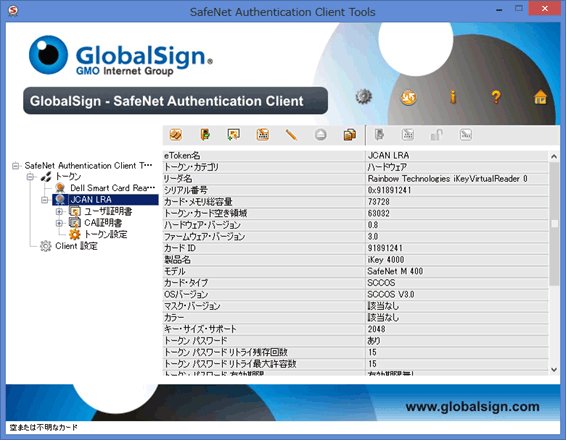Viewport: 567px width, 441px height.
Task: Click the ユーザ証明書 certificate icon
Action: click(74, 211)
